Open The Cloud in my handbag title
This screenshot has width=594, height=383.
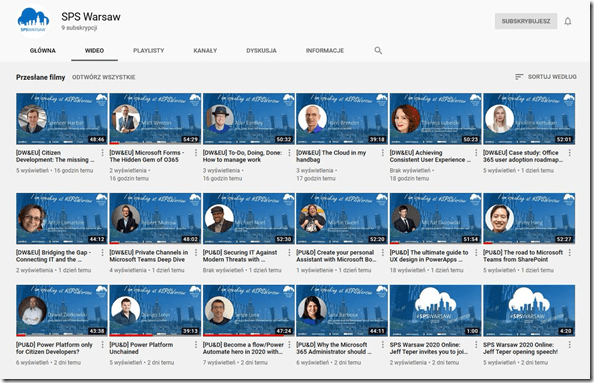(331, 156)
